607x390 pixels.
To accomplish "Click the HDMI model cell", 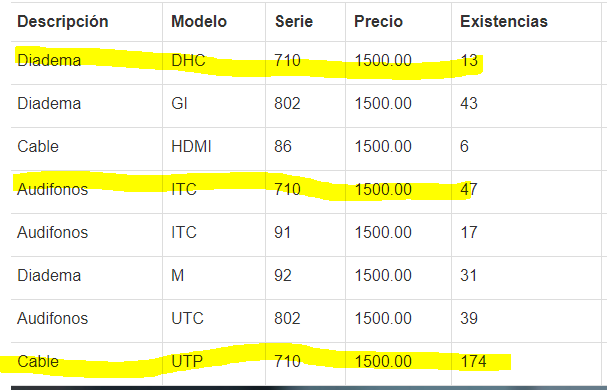I will (191, 146).
